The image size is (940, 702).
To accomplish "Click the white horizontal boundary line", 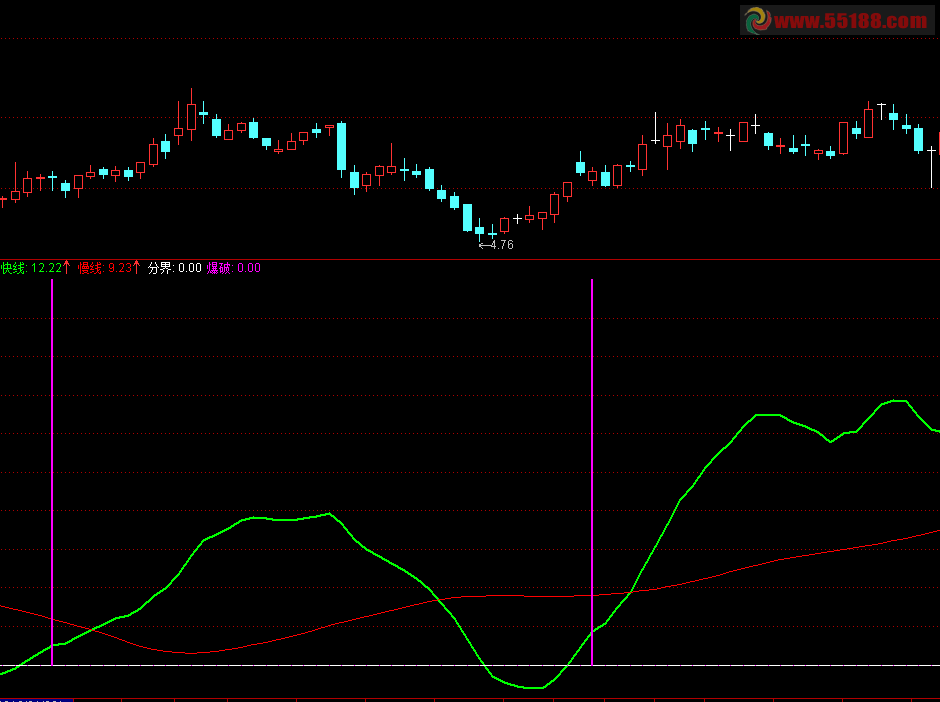I will click(300, 665).
